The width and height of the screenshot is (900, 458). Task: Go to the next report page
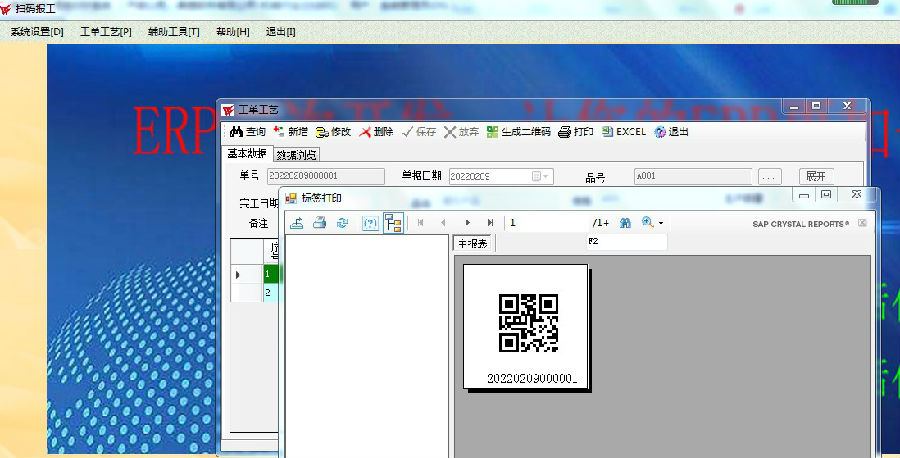pyautogui.click(x=467, y=223)
